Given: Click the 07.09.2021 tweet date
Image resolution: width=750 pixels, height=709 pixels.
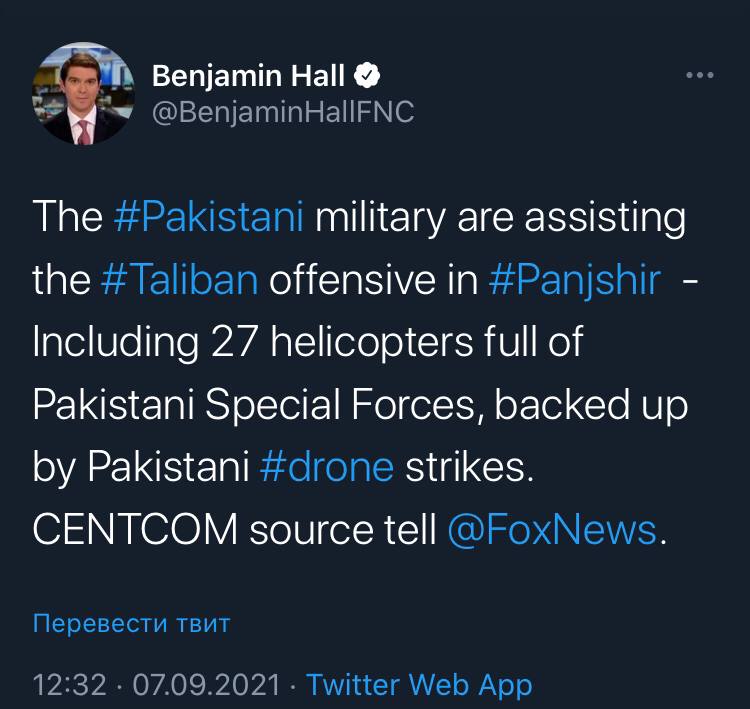Looking at the screenshot, I should click(206, 685).
